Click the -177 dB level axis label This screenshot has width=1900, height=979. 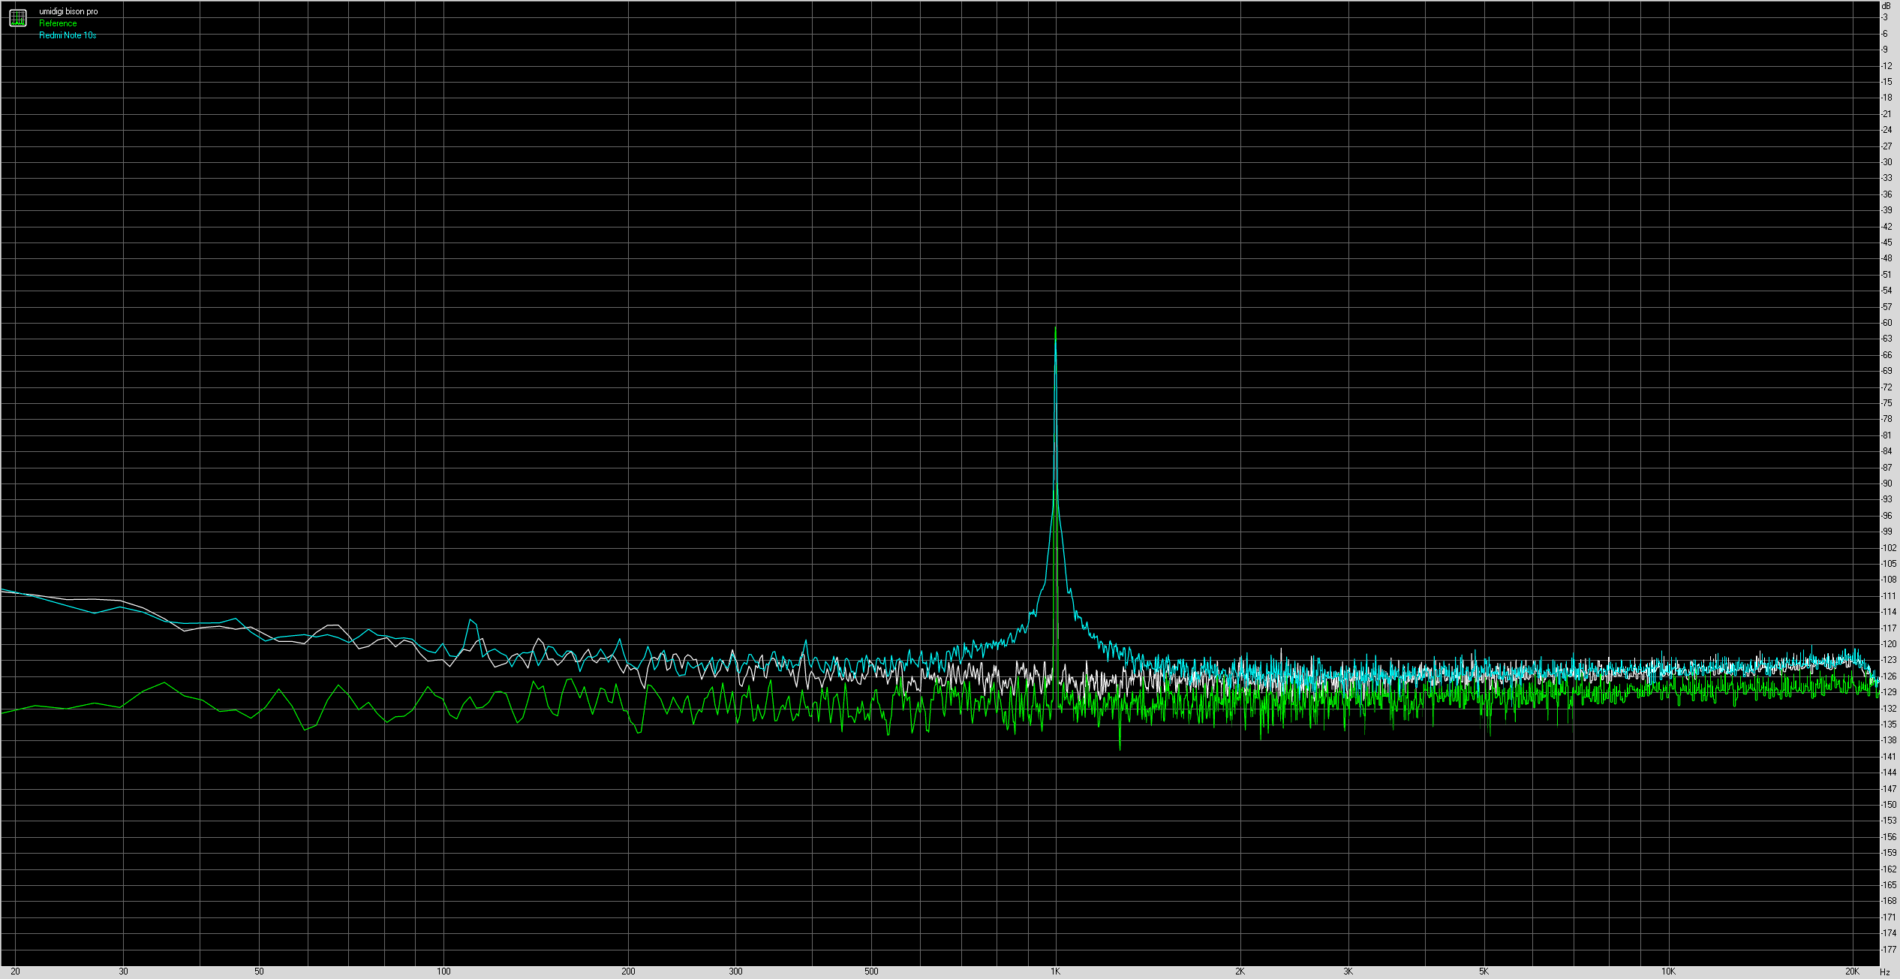[x=1887, y=949]
